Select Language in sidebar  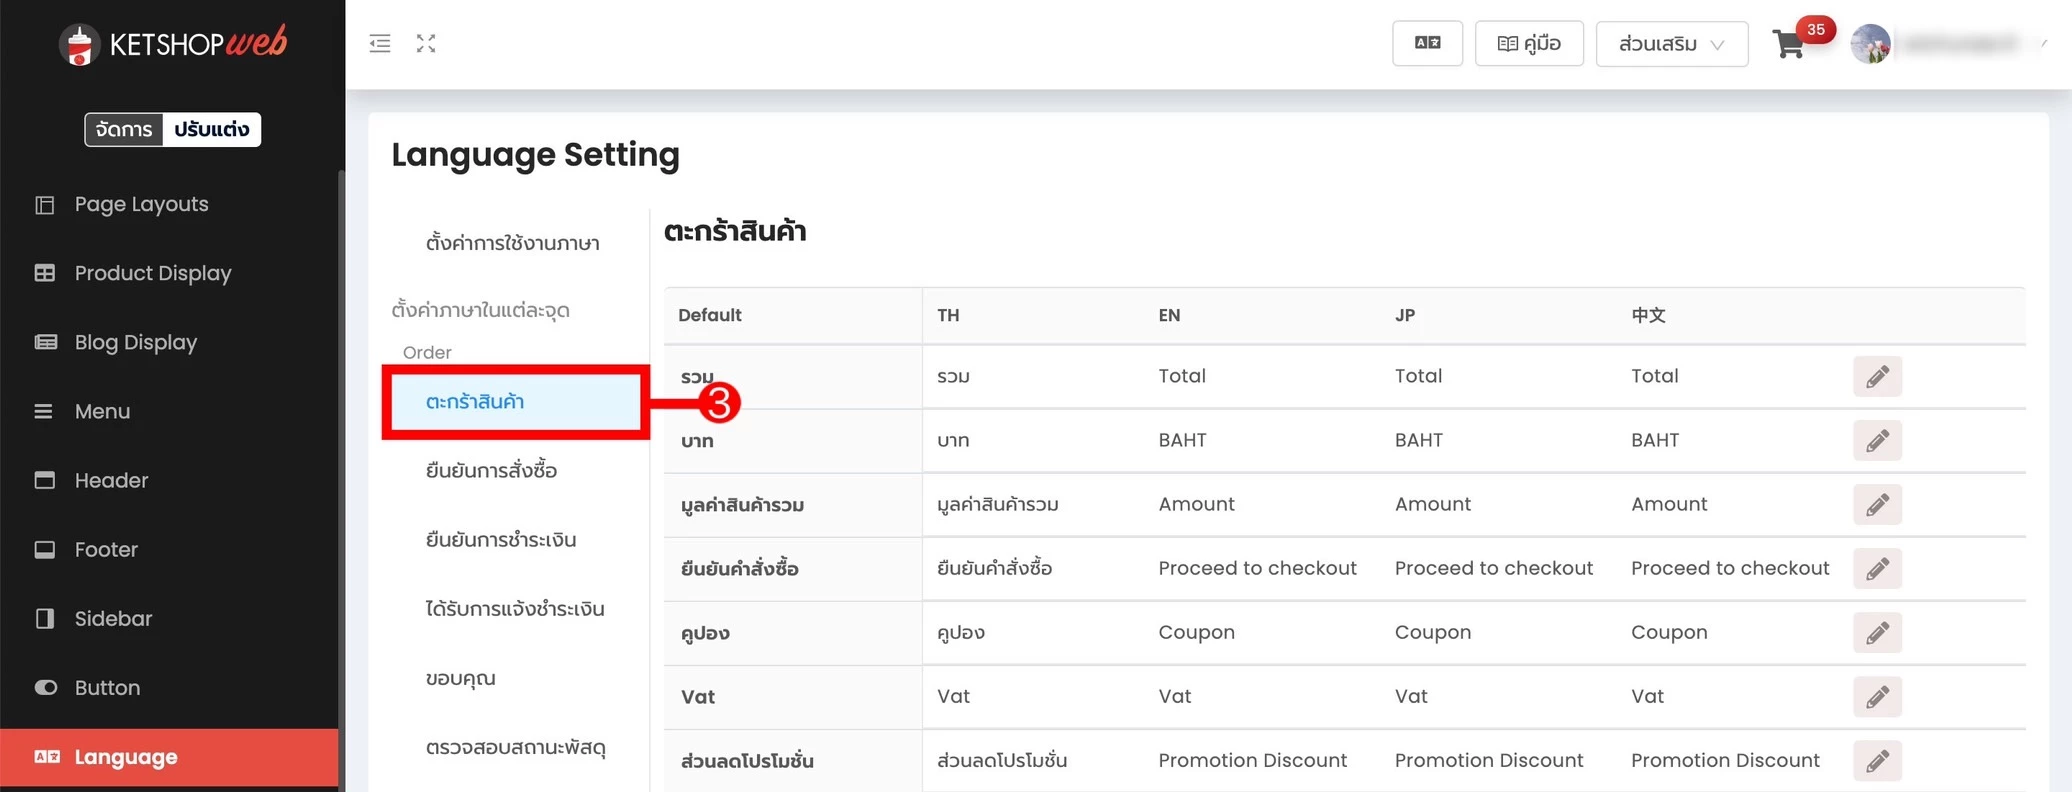pos(170,757)
